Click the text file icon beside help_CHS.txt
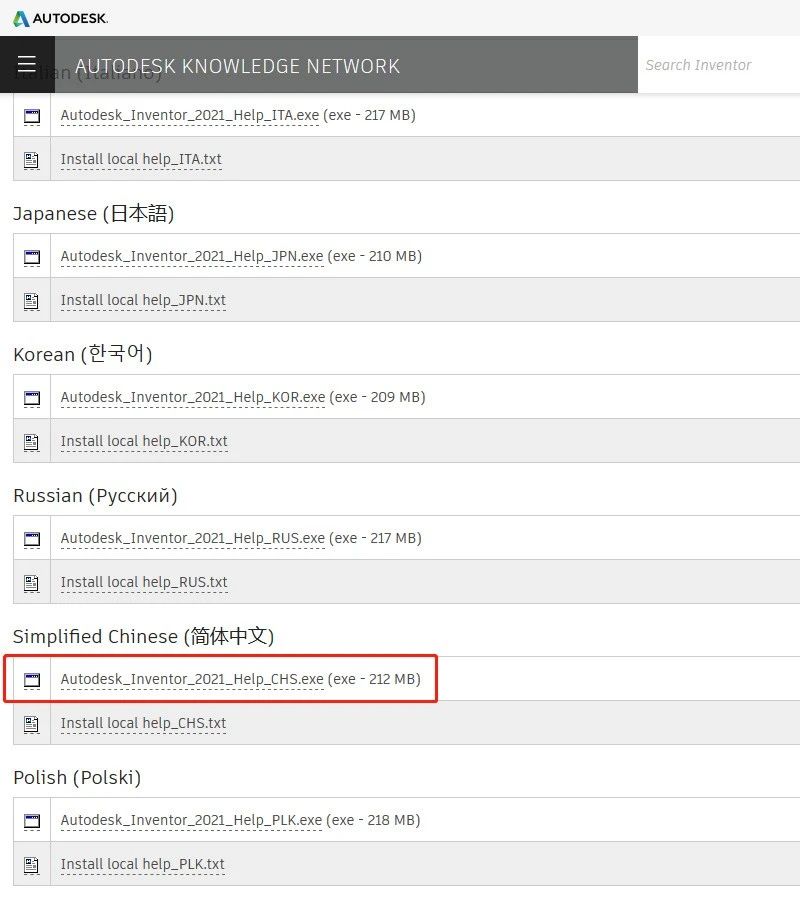This screenshot has height=902, width=800. click(x=32, y=724)
